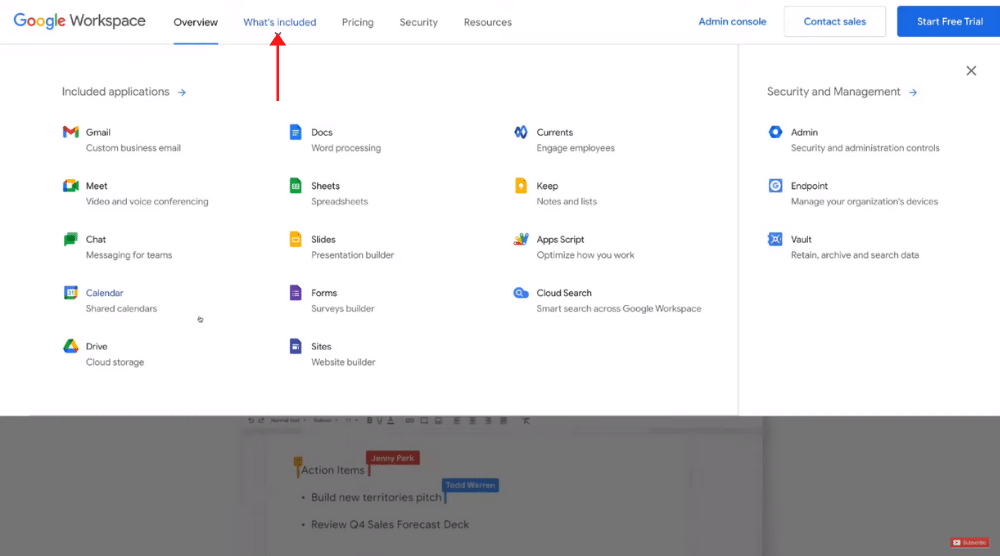Image resolution: width=1000 pixels, height=556 pixels.
Task: Open the Security and Management heading link
Action: [834, 92]
